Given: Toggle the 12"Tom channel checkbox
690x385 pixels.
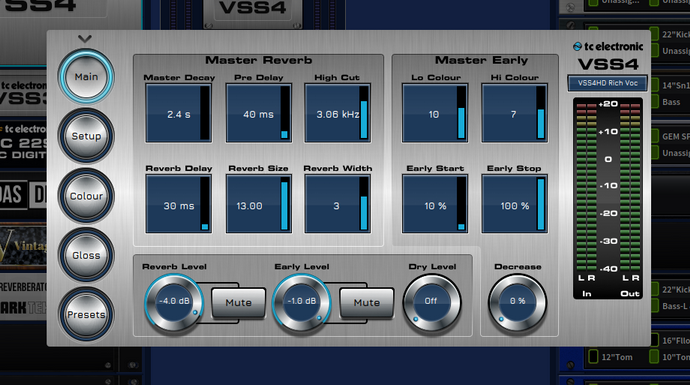Looking at the screenshot, I should pyautogui.click(x=593, y=356).
